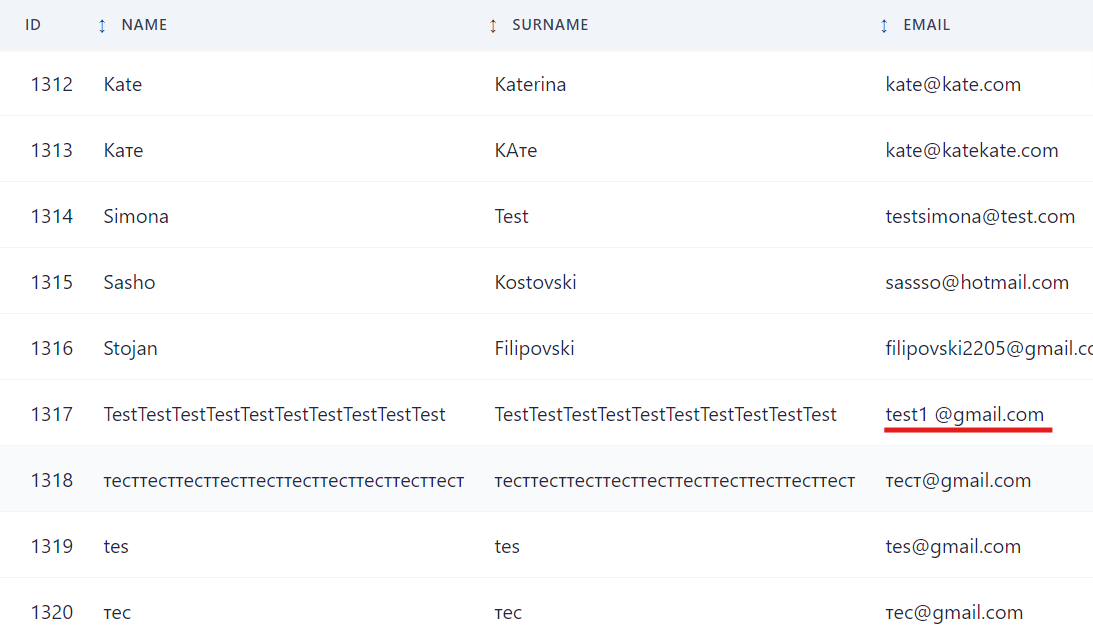Select the name Stojan
Screen dimensions: 1093x643
(x=131, y=348)
